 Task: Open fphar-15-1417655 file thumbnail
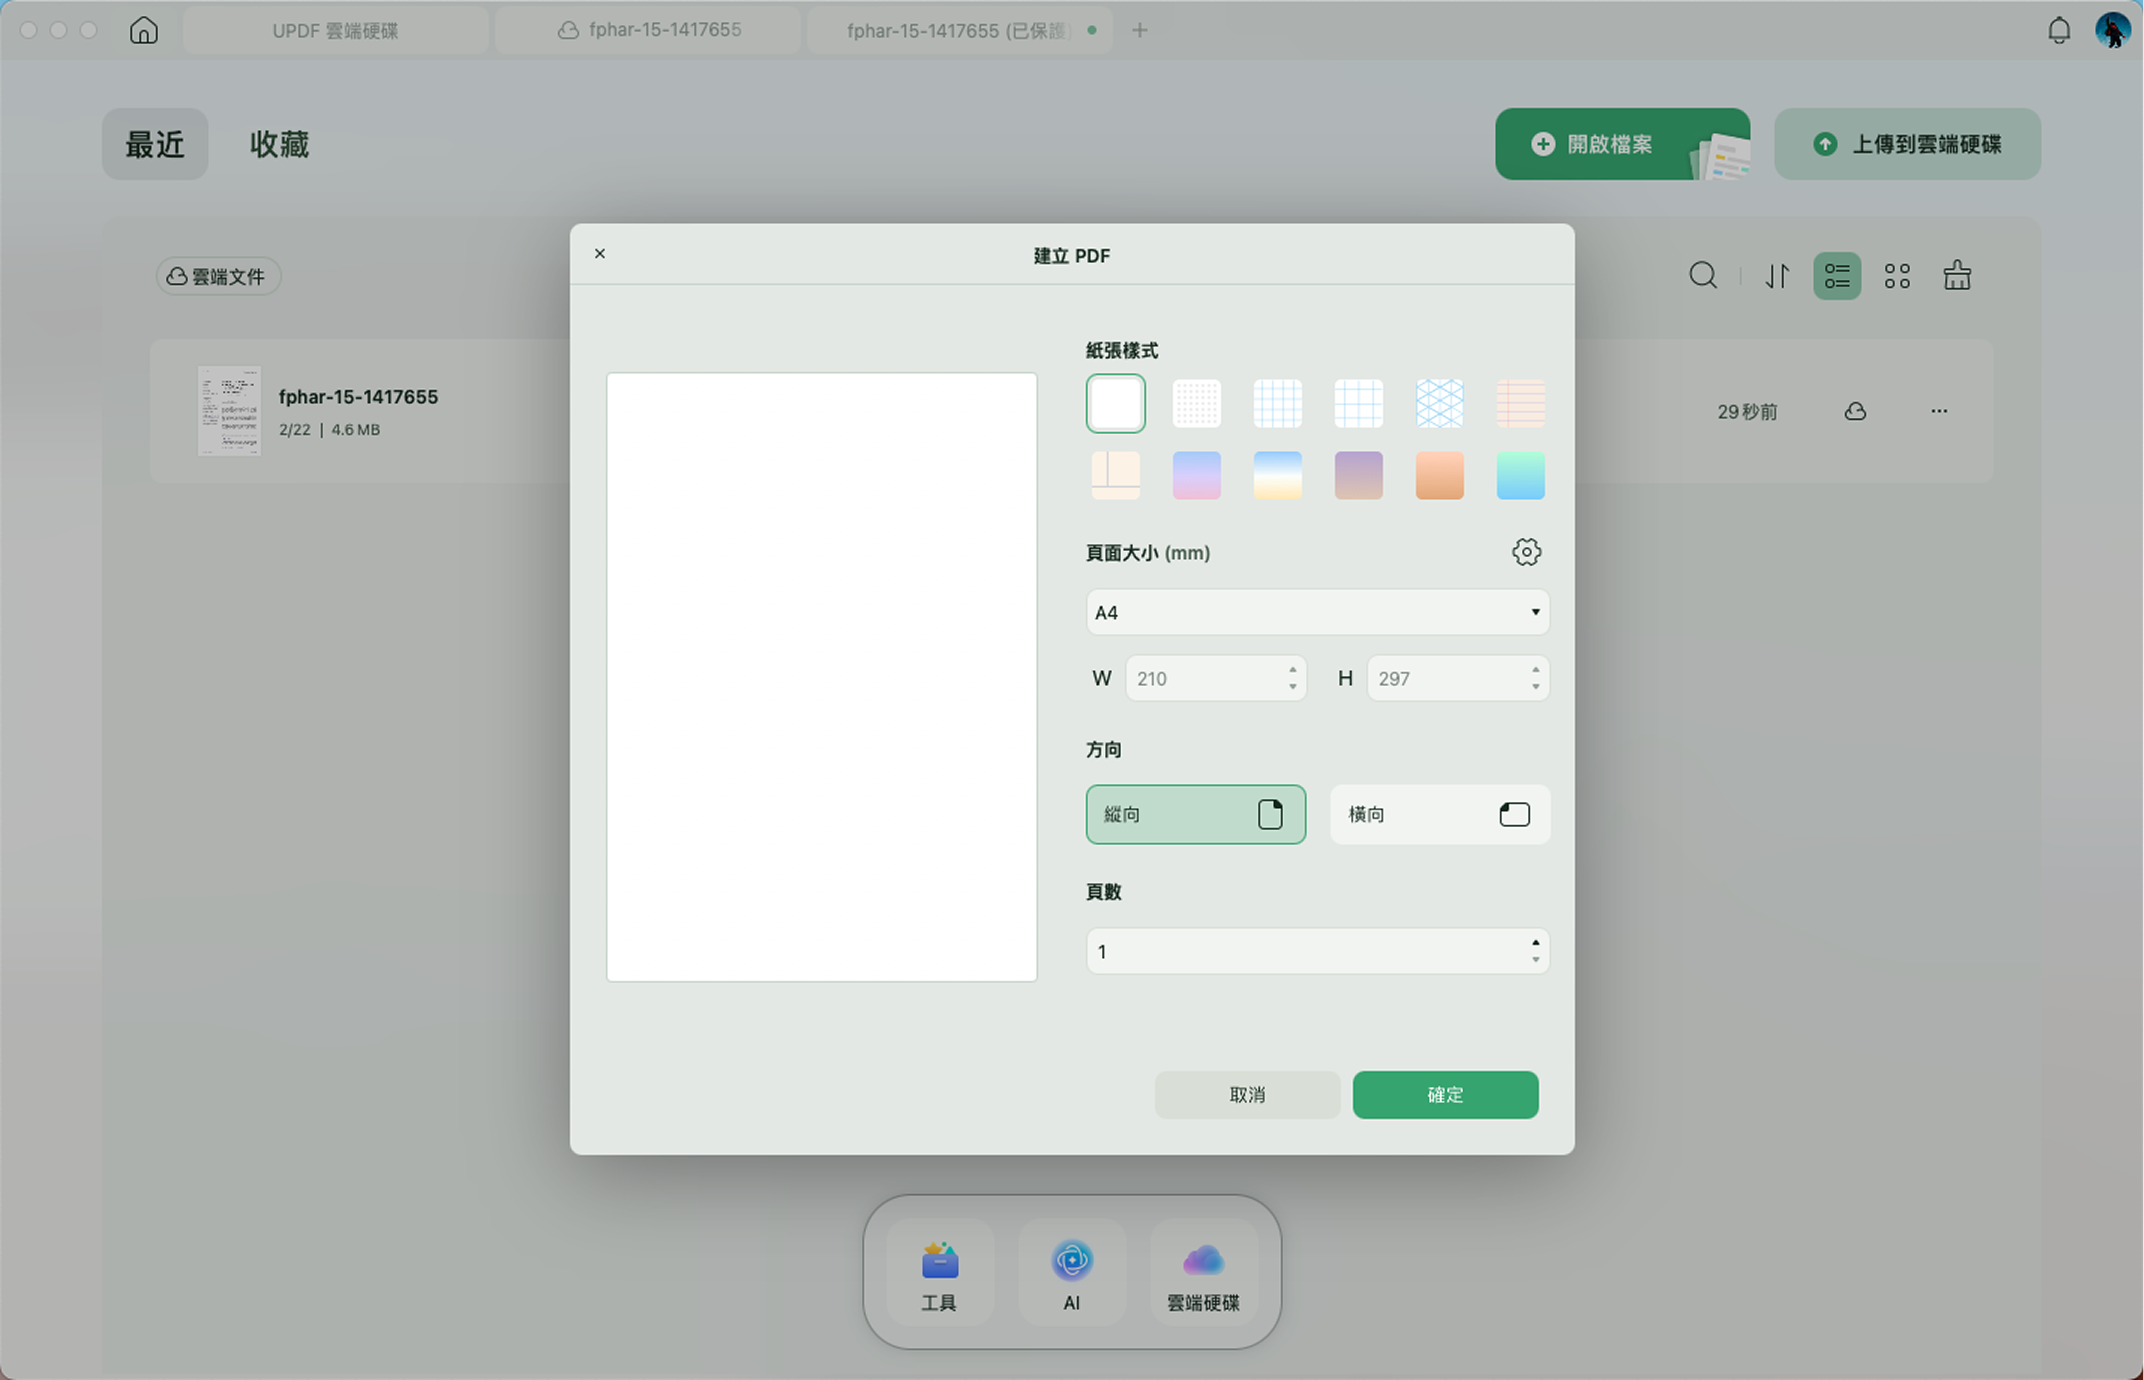coord(229,411)
